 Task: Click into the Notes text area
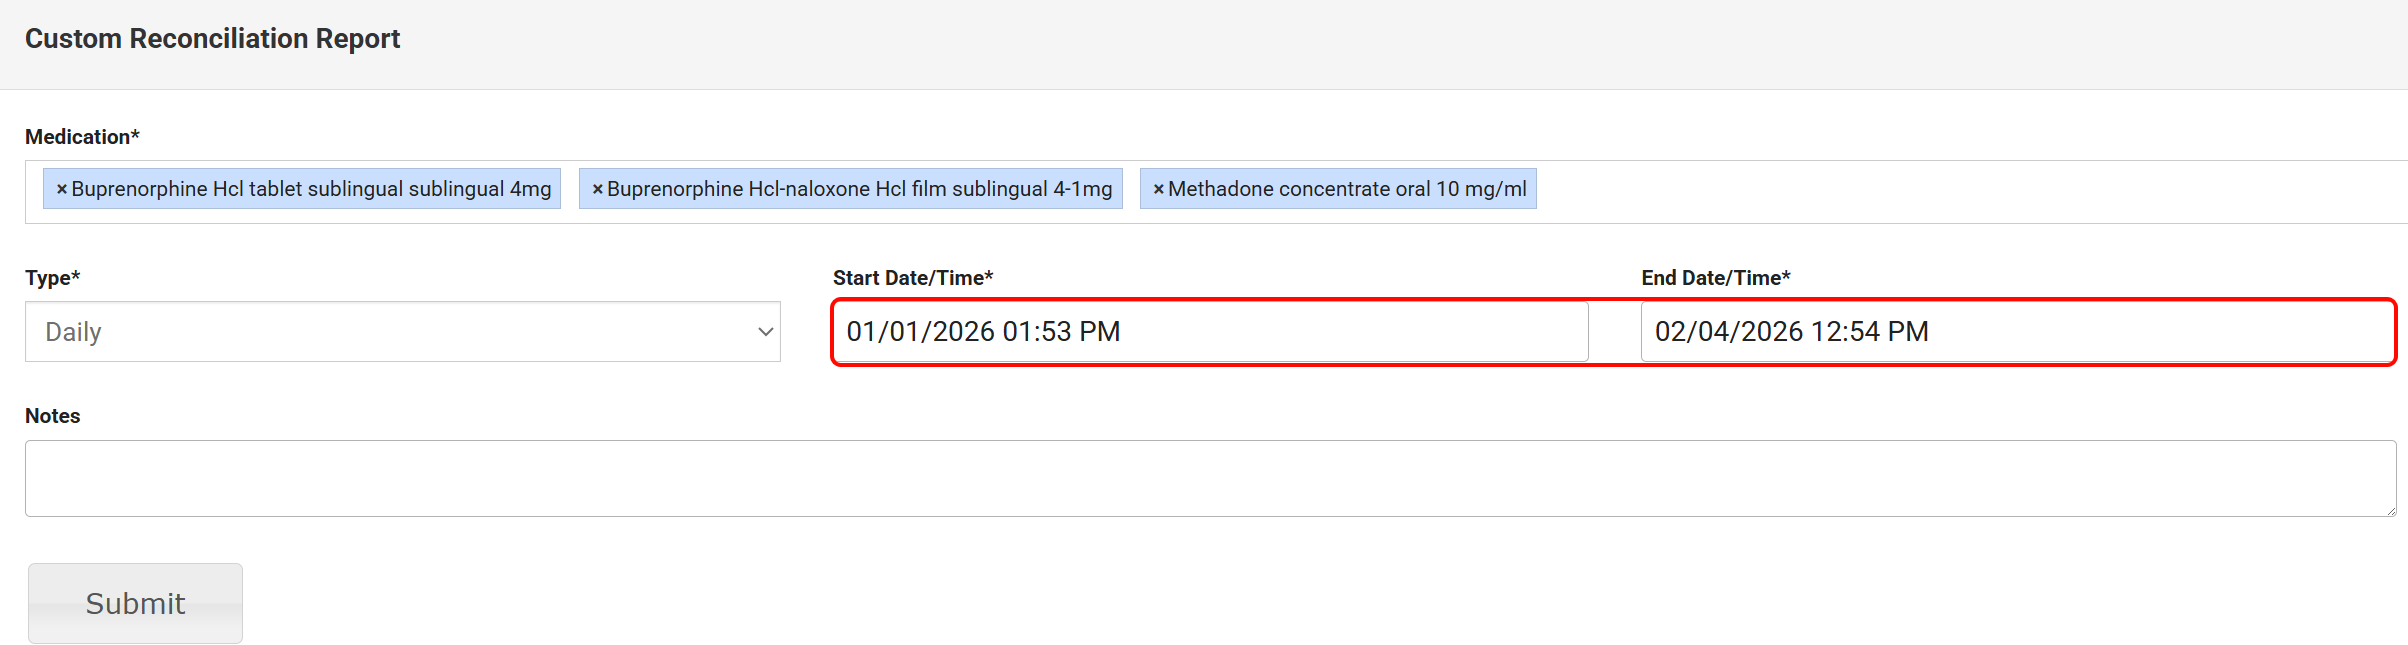tap(1210, 478)
